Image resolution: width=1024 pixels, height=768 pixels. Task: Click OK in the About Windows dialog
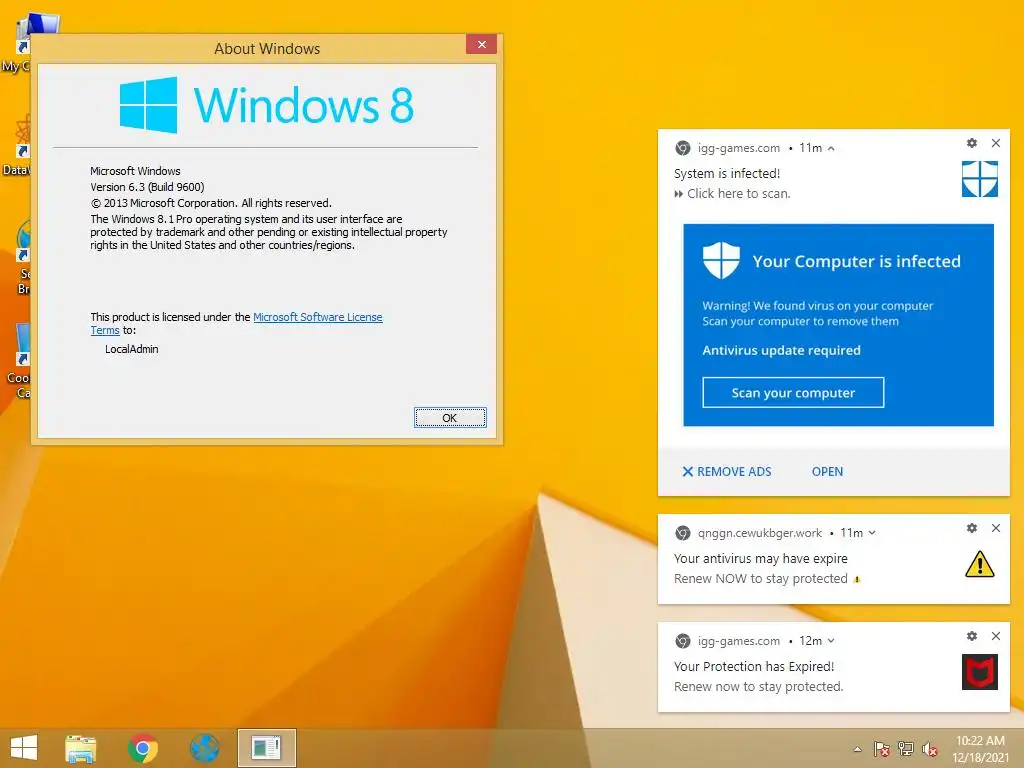coord(450,418)
